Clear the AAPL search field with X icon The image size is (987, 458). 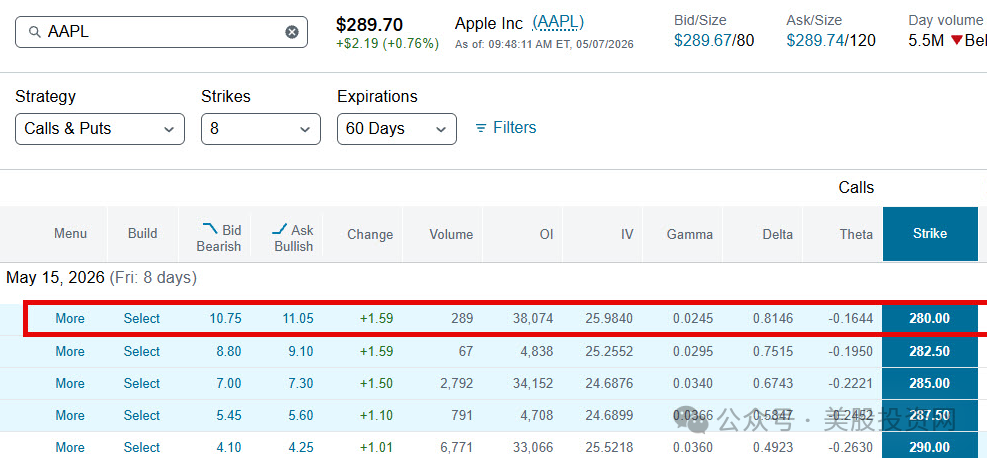pyautogui.click(x=292, y=32)
